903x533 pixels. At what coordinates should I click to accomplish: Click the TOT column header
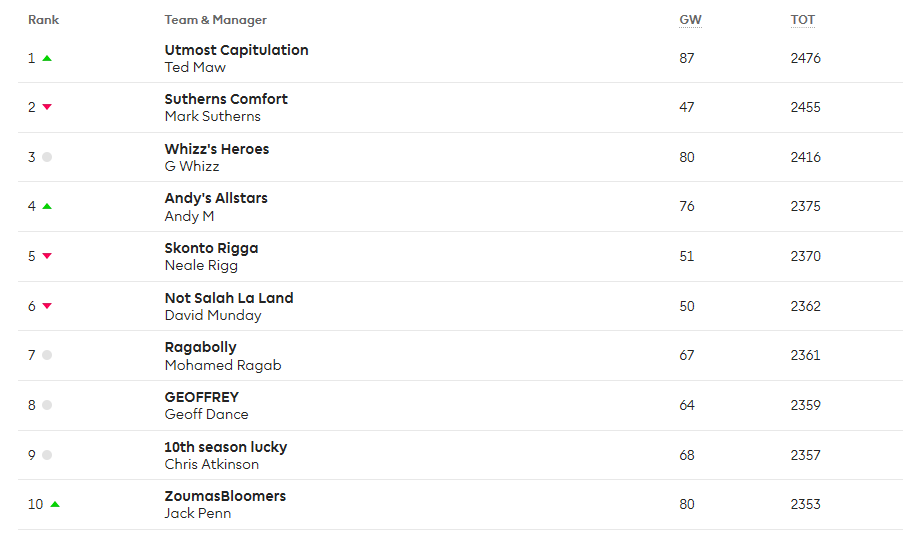803,20
